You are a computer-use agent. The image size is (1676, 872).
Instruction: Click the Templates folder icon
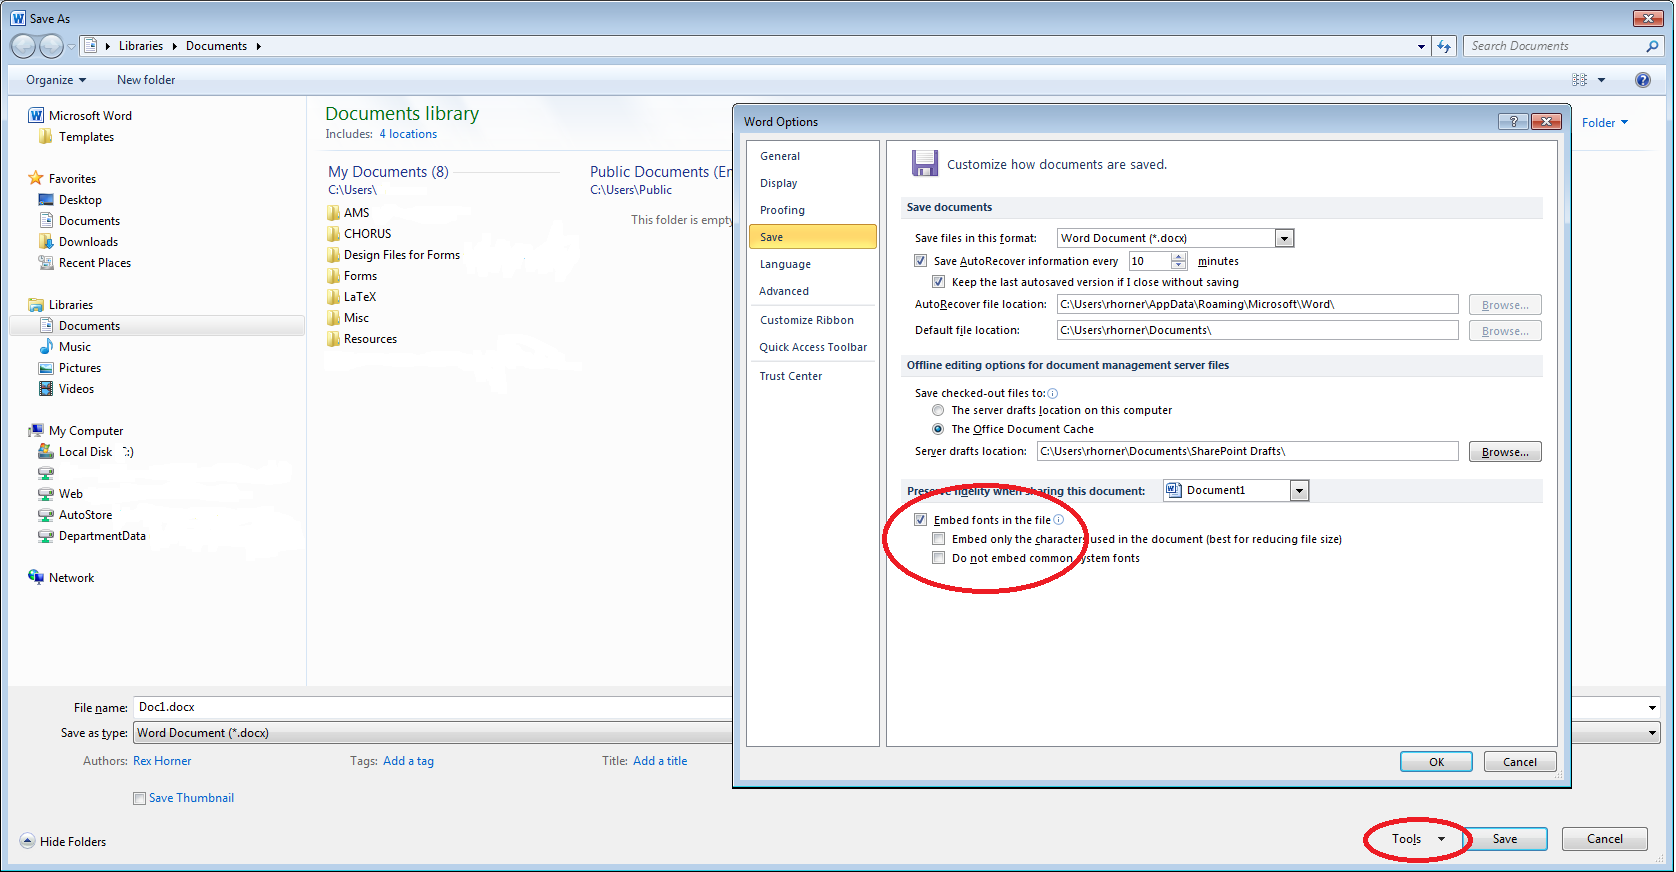coord(46,137)
